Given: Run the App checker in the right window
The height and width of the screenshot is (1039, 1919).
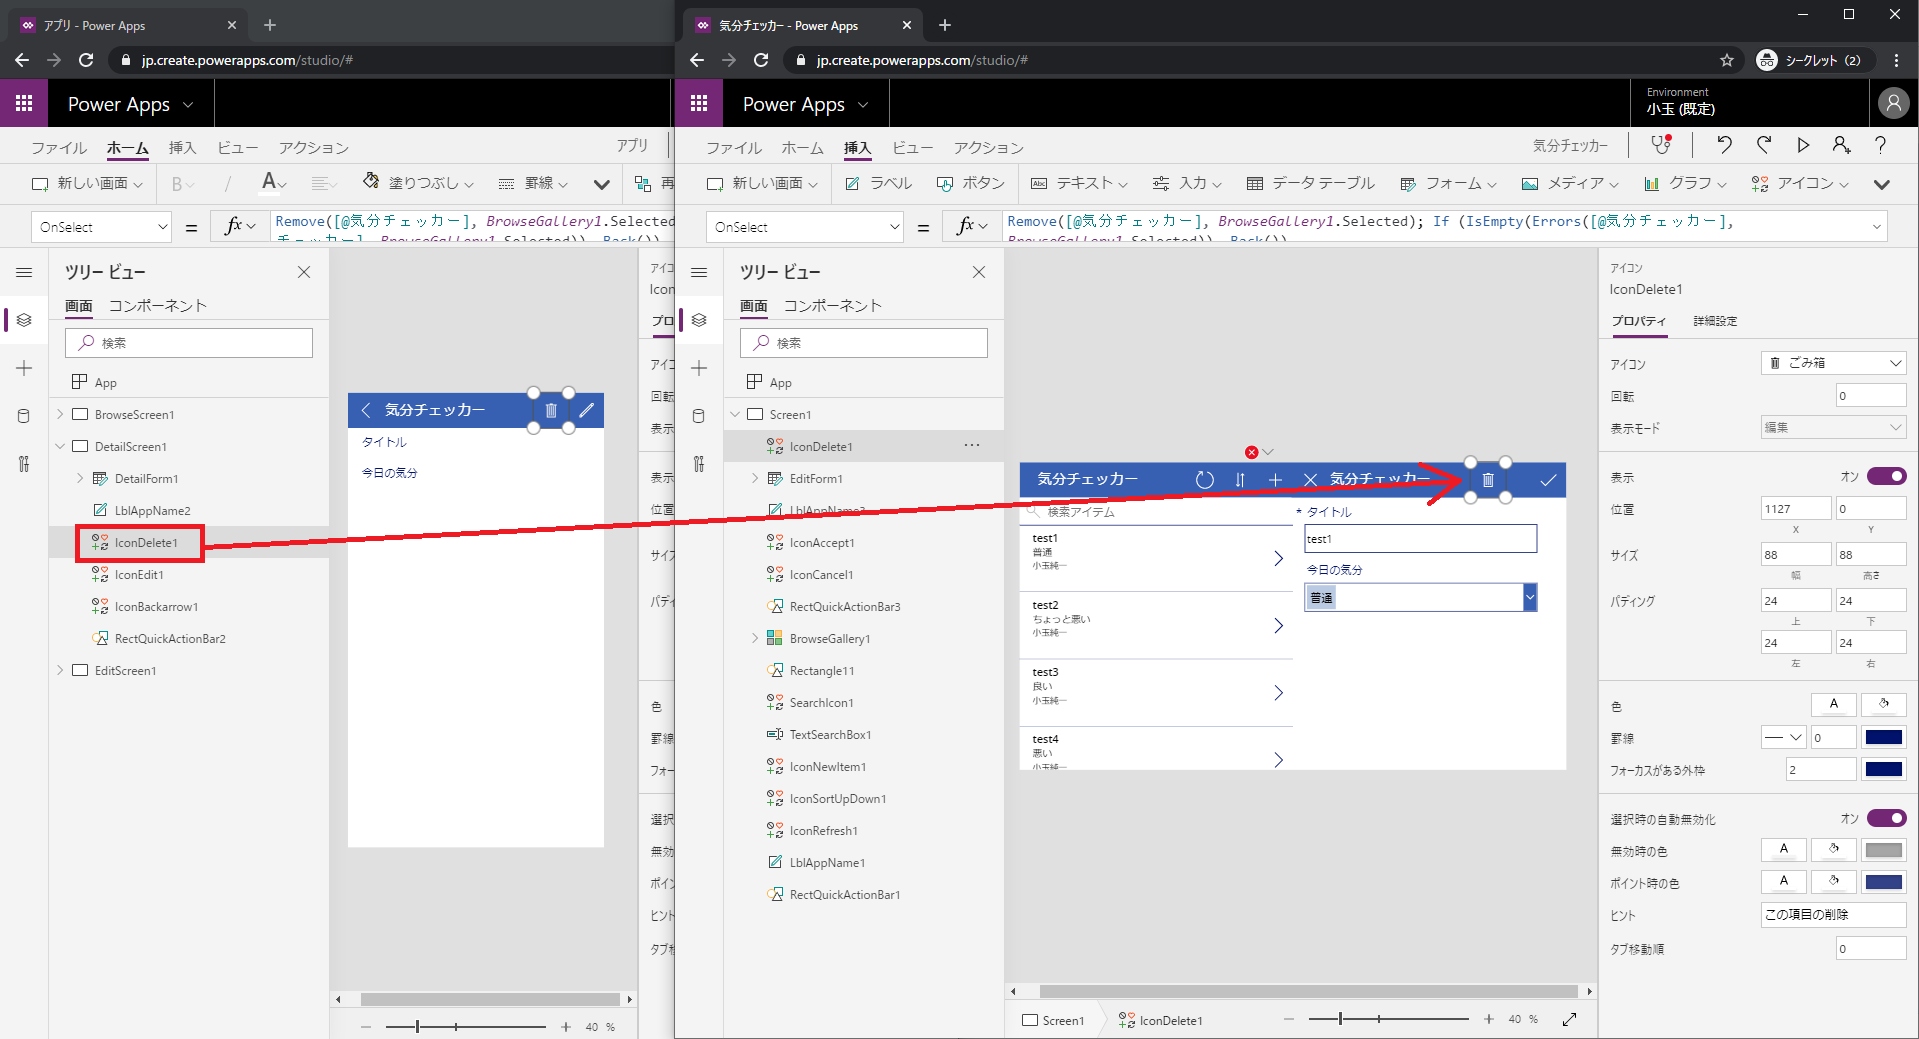Looking at the screenshot, I should tap(1661, 145).
